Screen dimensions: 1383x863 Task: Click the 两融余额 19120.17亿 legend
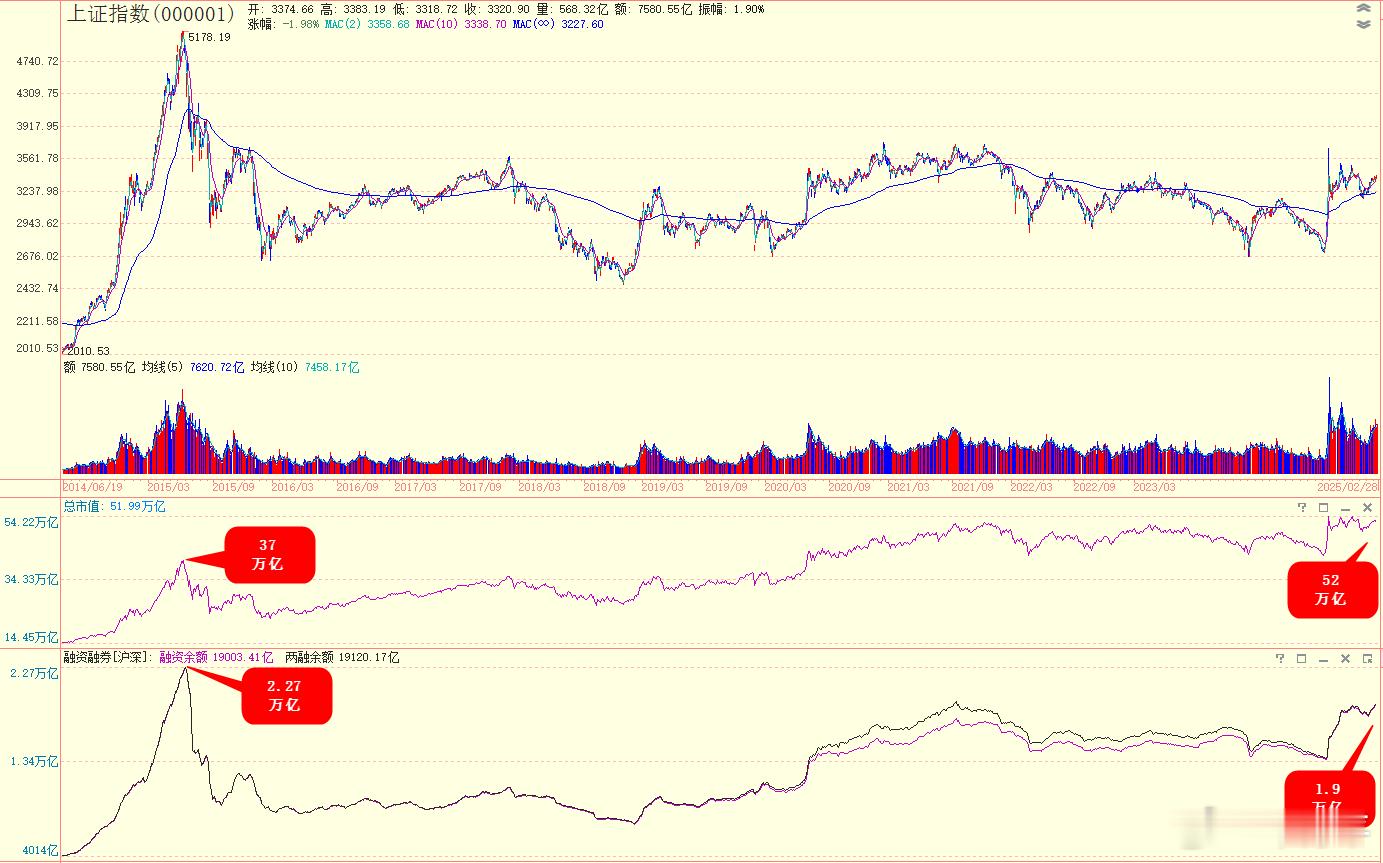pos(342,658)
